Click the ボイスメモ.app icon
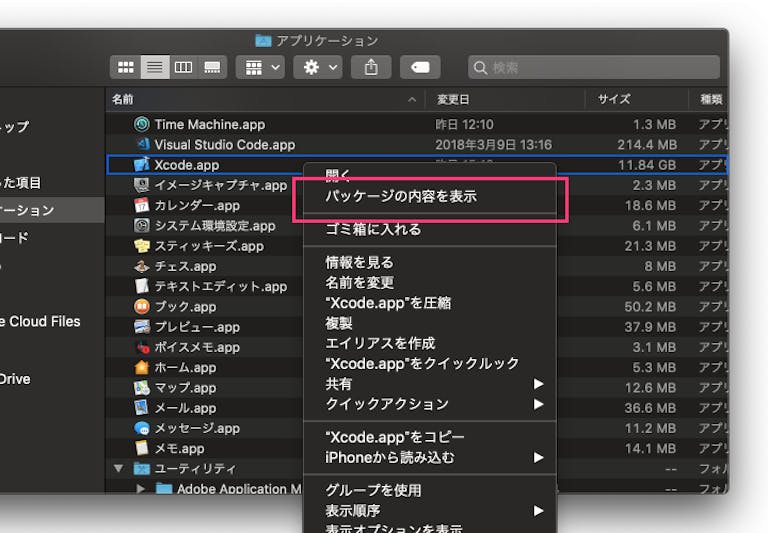Image resolution: width=768 pixels, height=533 pixels. pyautogui.click(x=142, y=347)
